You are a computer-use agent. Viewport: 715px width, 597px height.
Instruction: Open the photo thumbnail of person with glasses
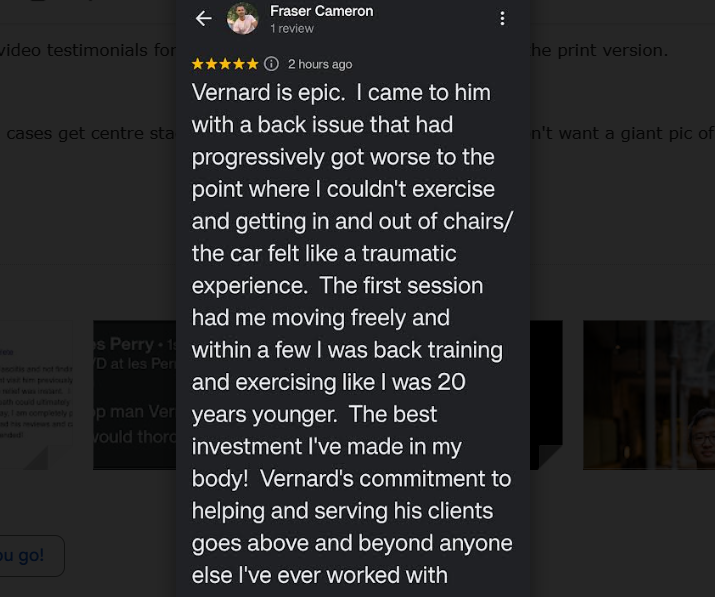point(650,395)
